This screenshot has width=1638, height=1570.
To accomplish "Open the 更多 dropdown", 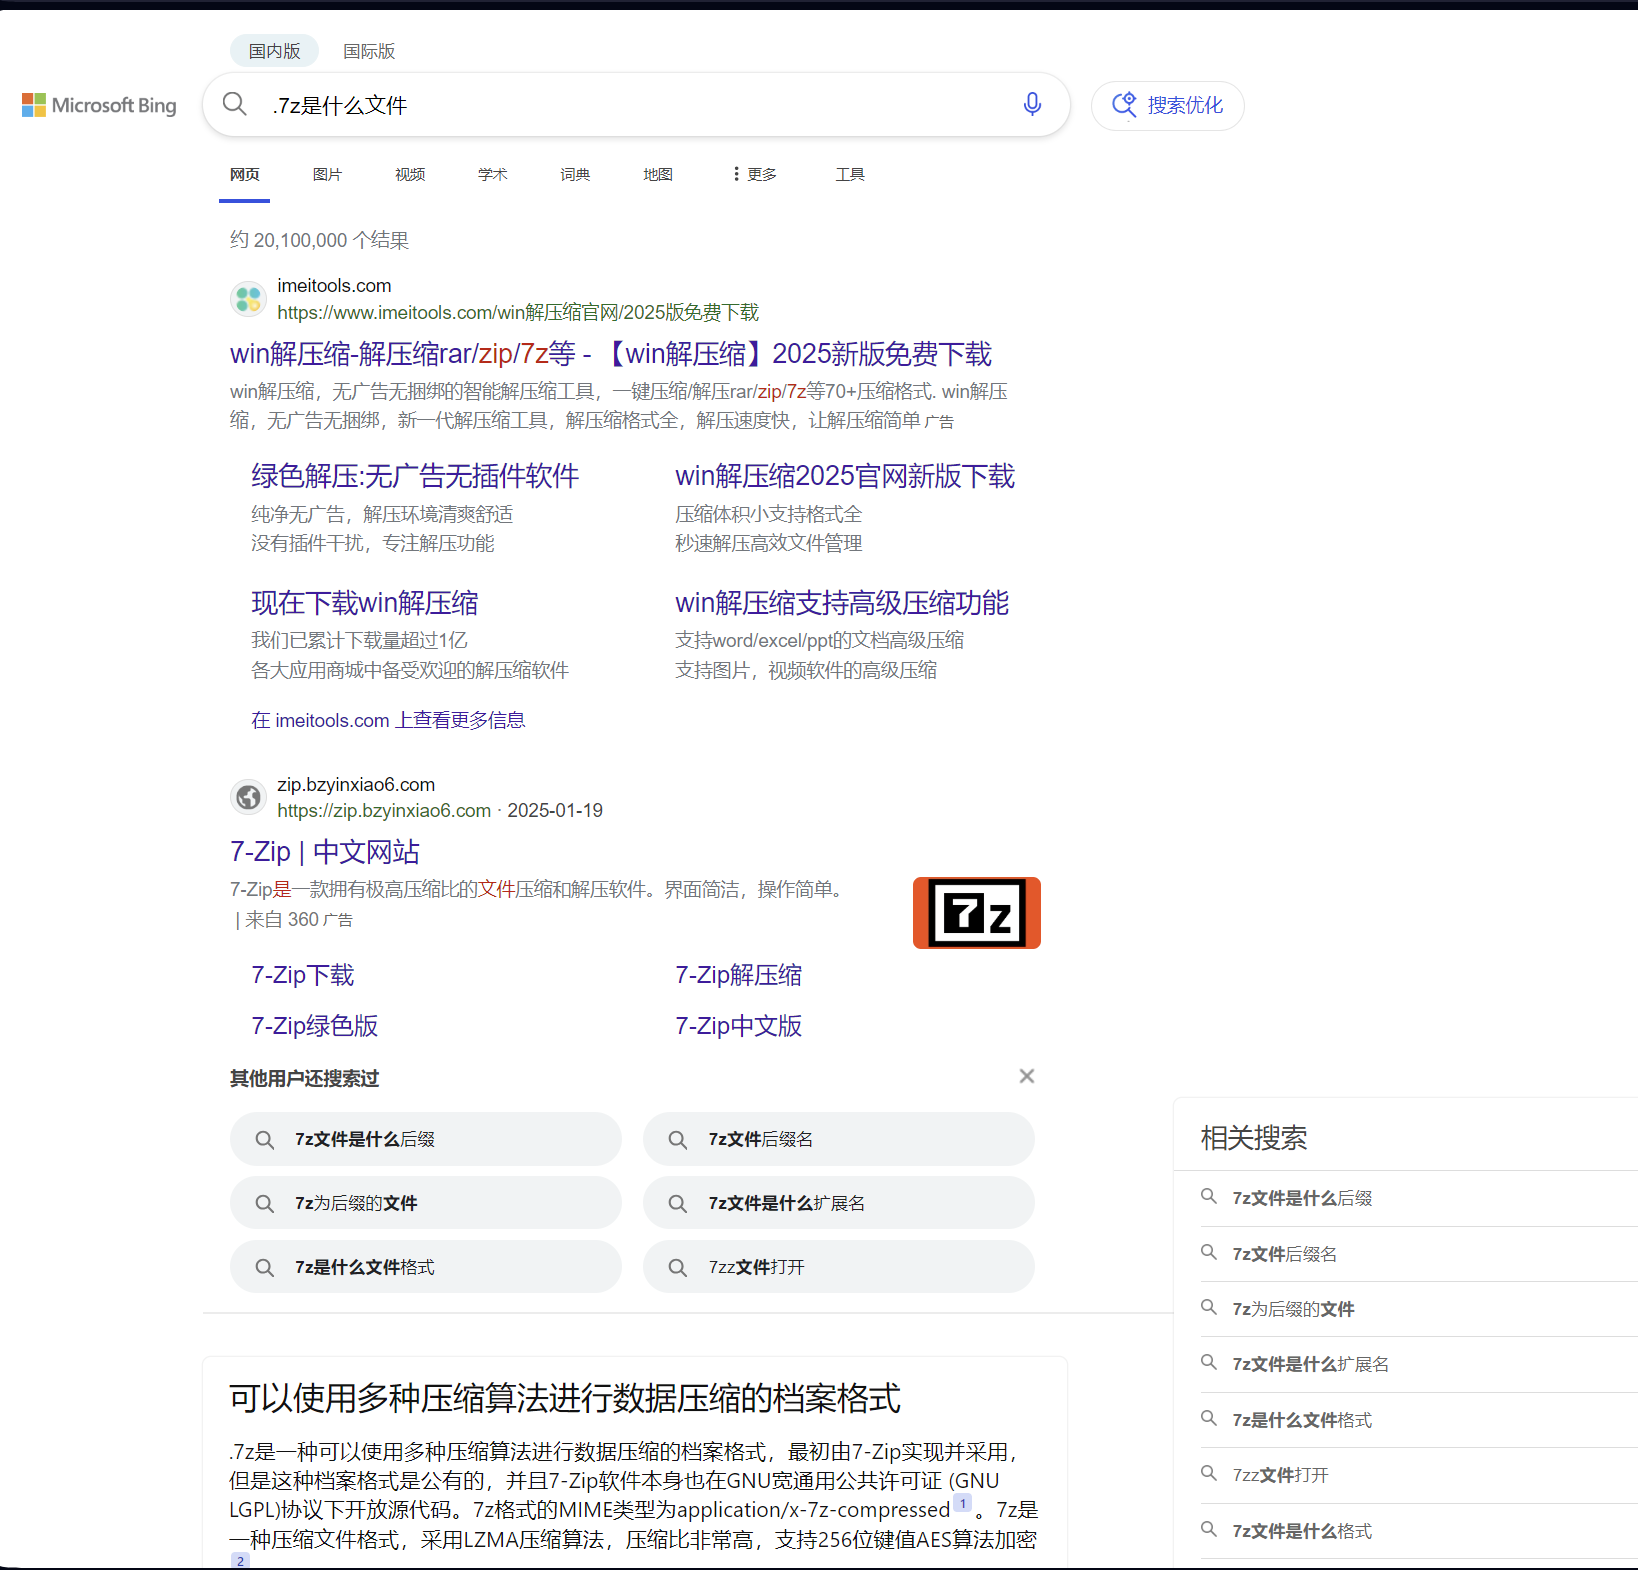I will 753,173.
